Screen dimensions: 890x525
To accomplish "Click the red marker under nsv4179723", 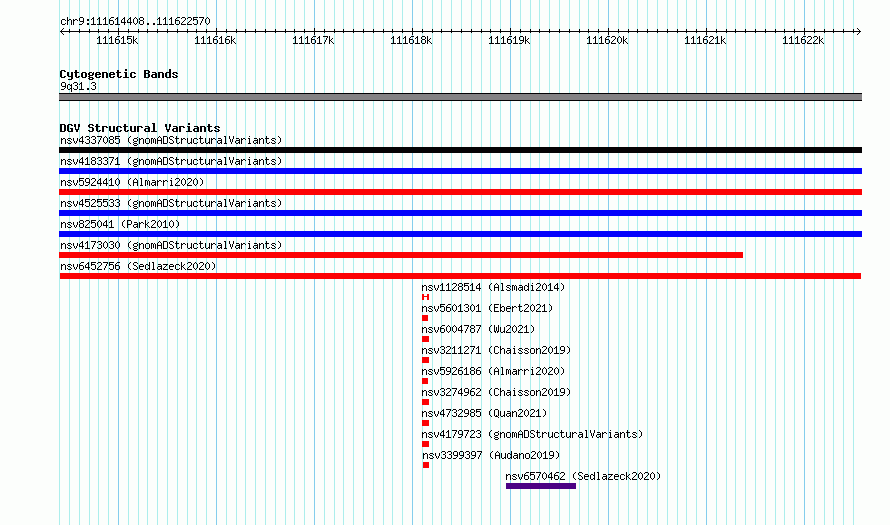I will click(426, 444).
